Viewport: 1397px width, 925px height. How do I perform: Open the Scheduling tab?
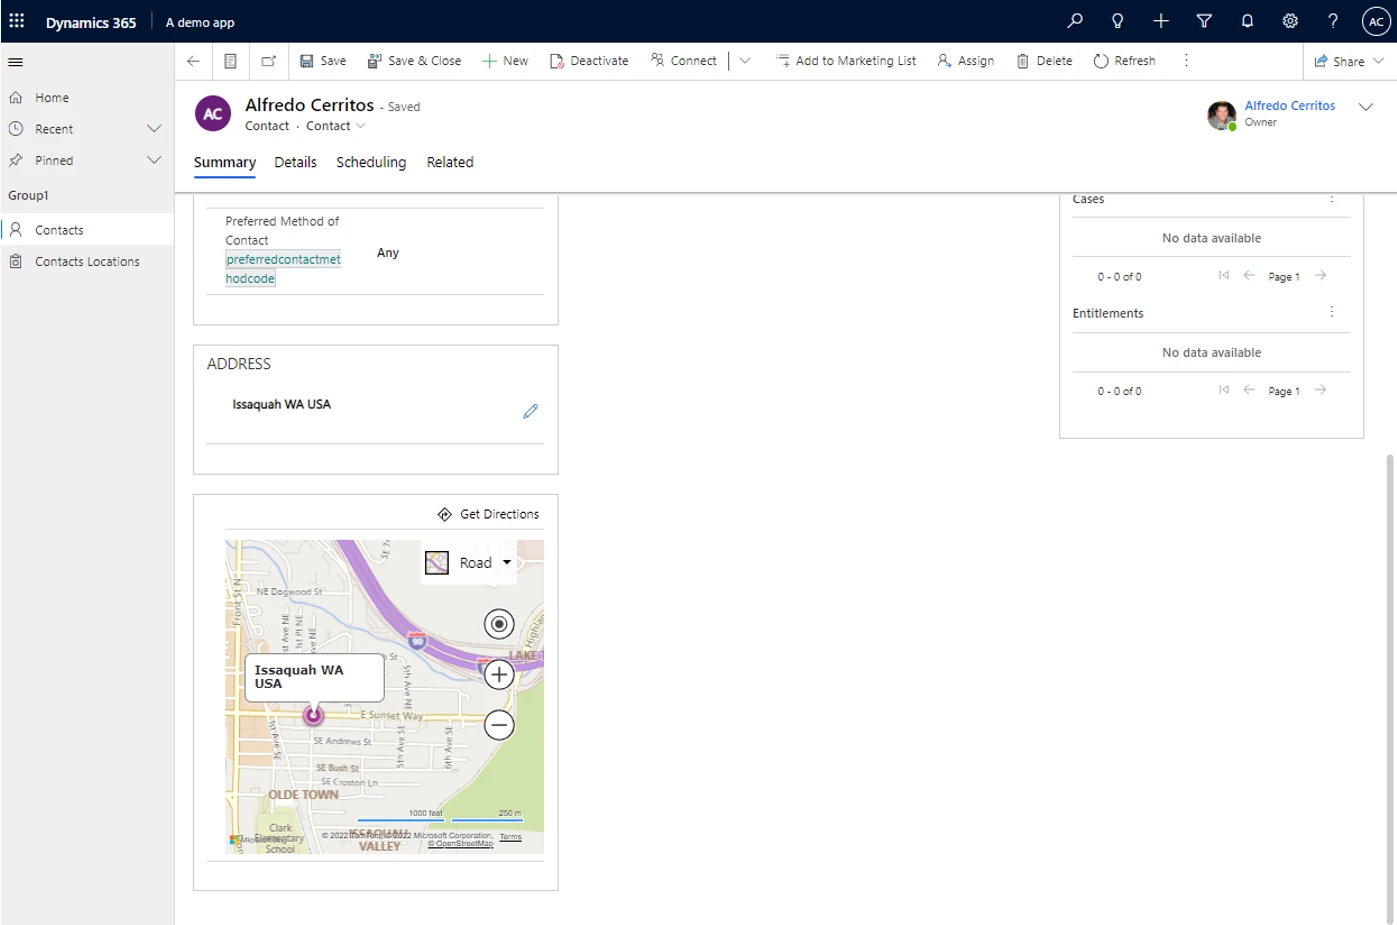pyautogui.click(x=371, y=162)
